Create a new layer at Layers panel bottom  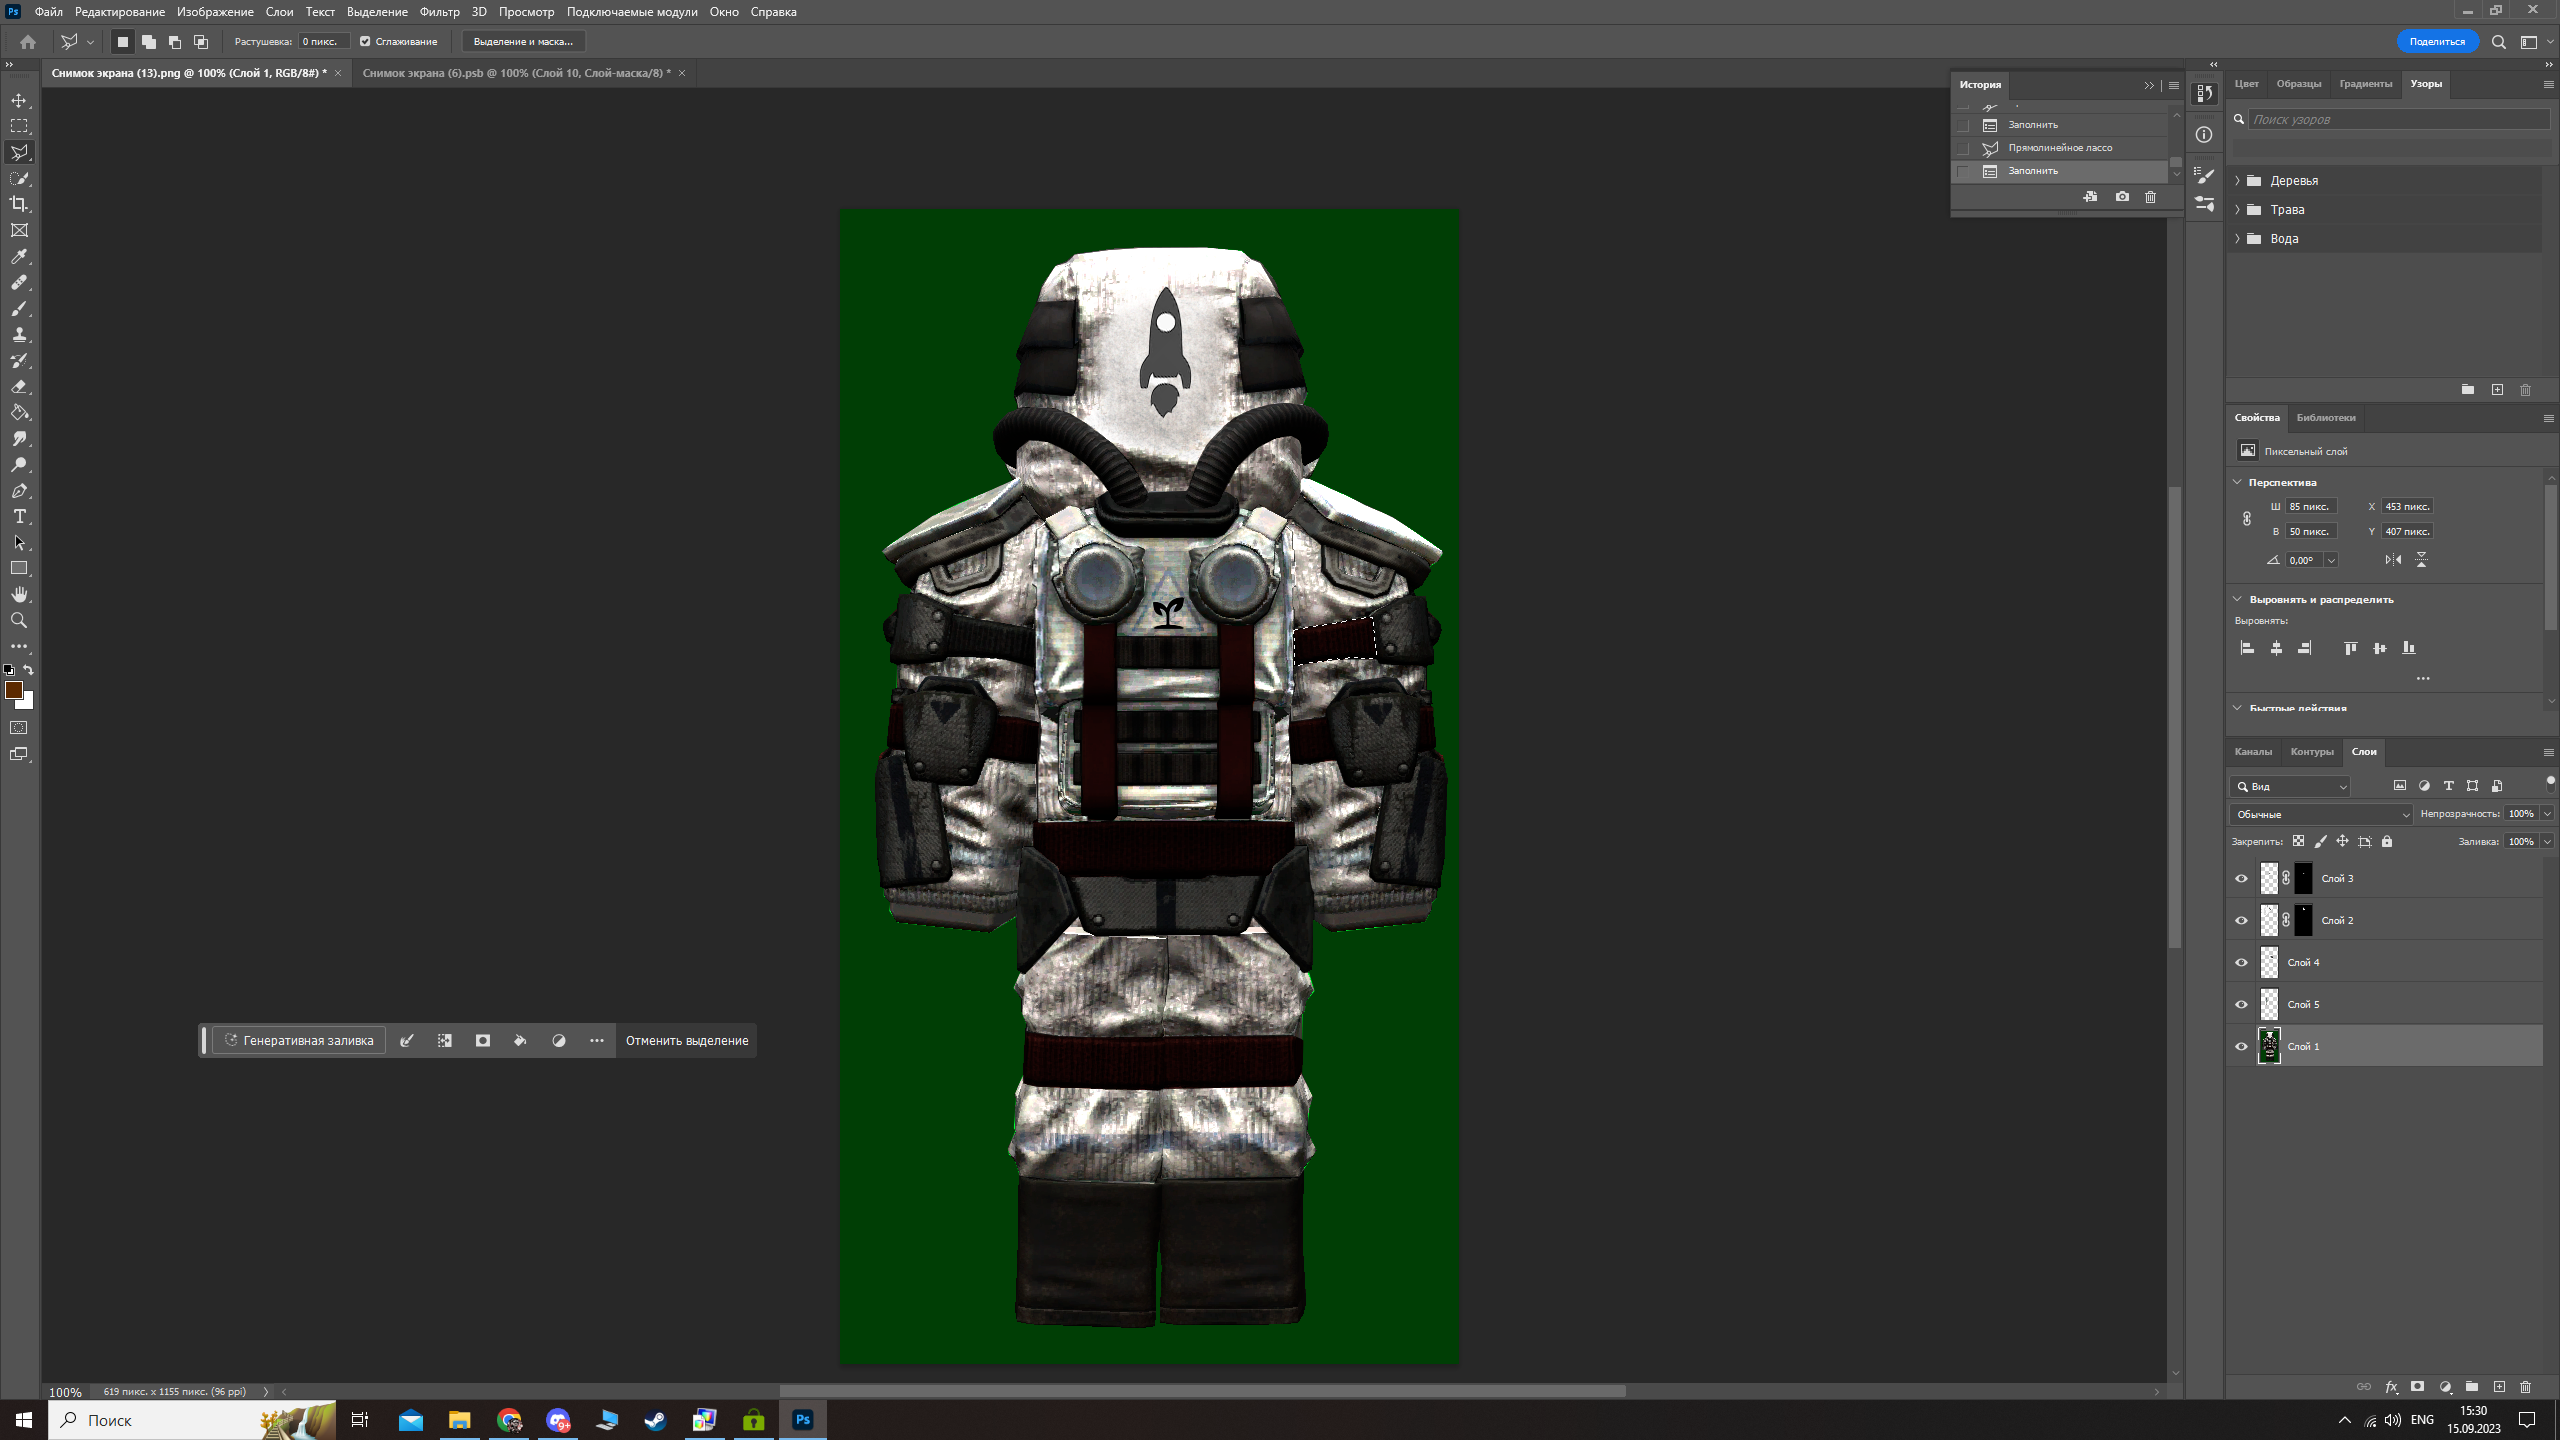(2499, 1387)
